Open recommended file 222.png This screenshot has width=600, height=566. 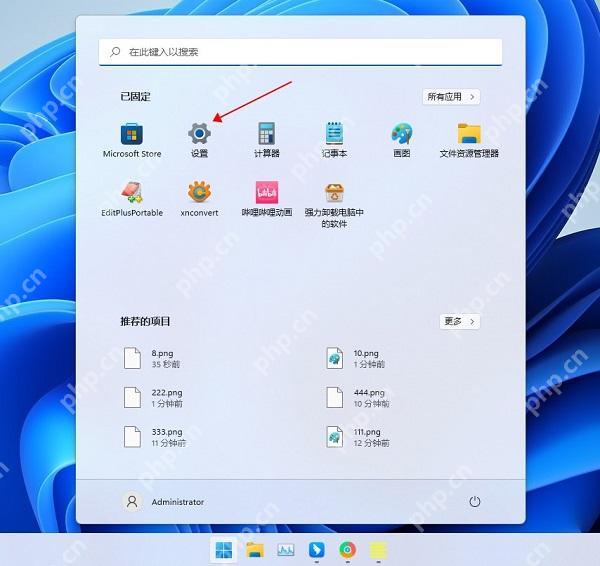coord(153,398)
